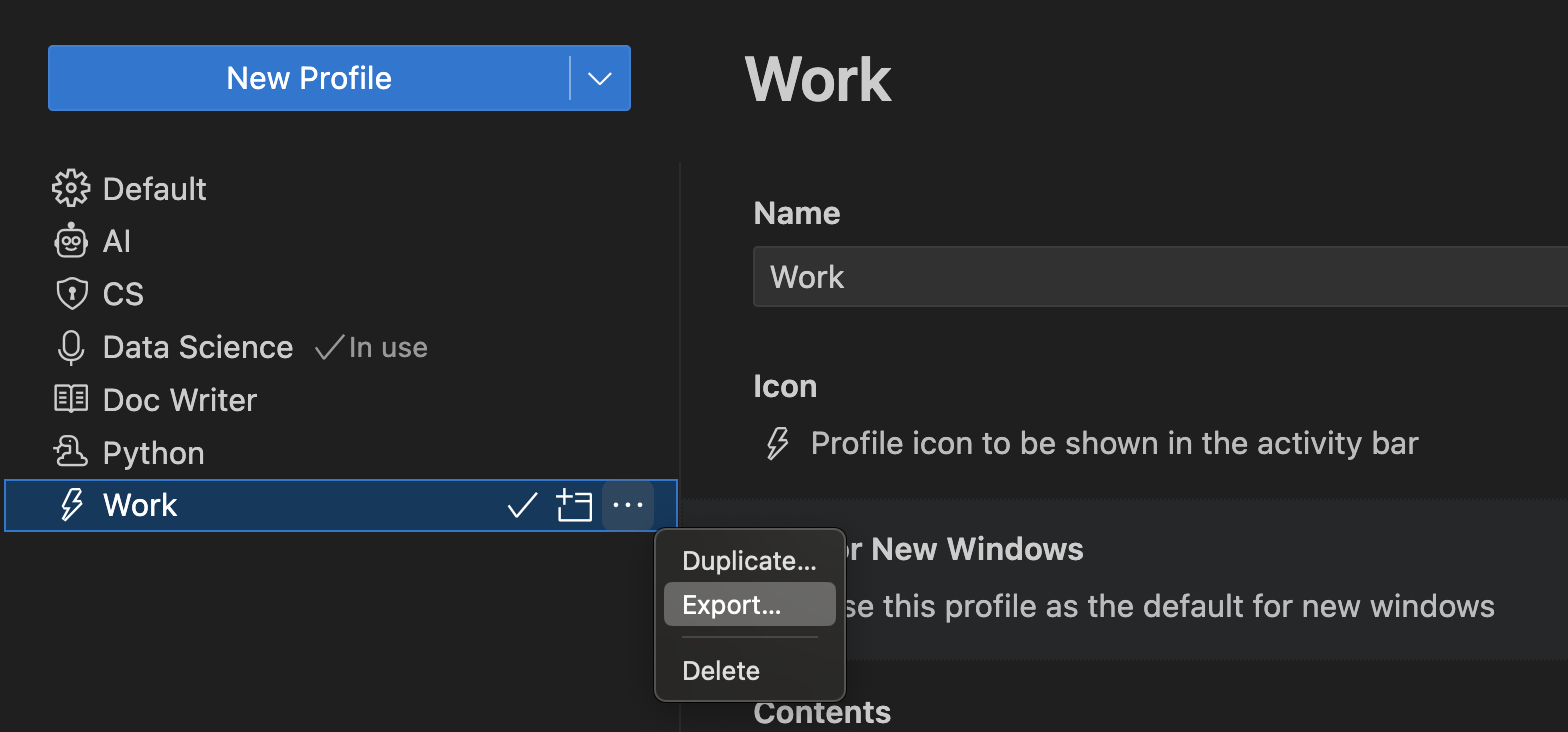Change the profile icon in the Icon section
The image size is (1568, 732).
[x=777, y=443]
